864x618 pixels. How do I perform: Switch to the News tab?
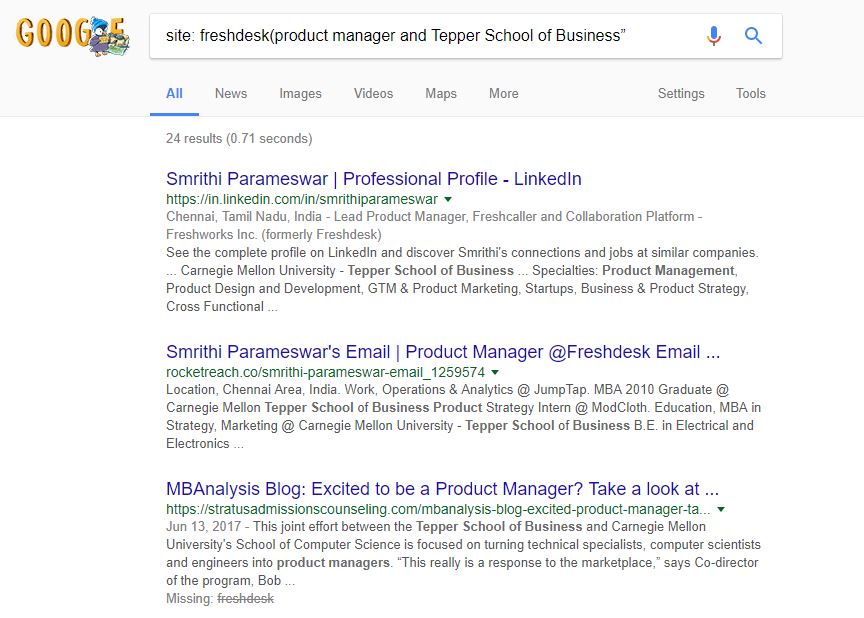pos(231,94)
